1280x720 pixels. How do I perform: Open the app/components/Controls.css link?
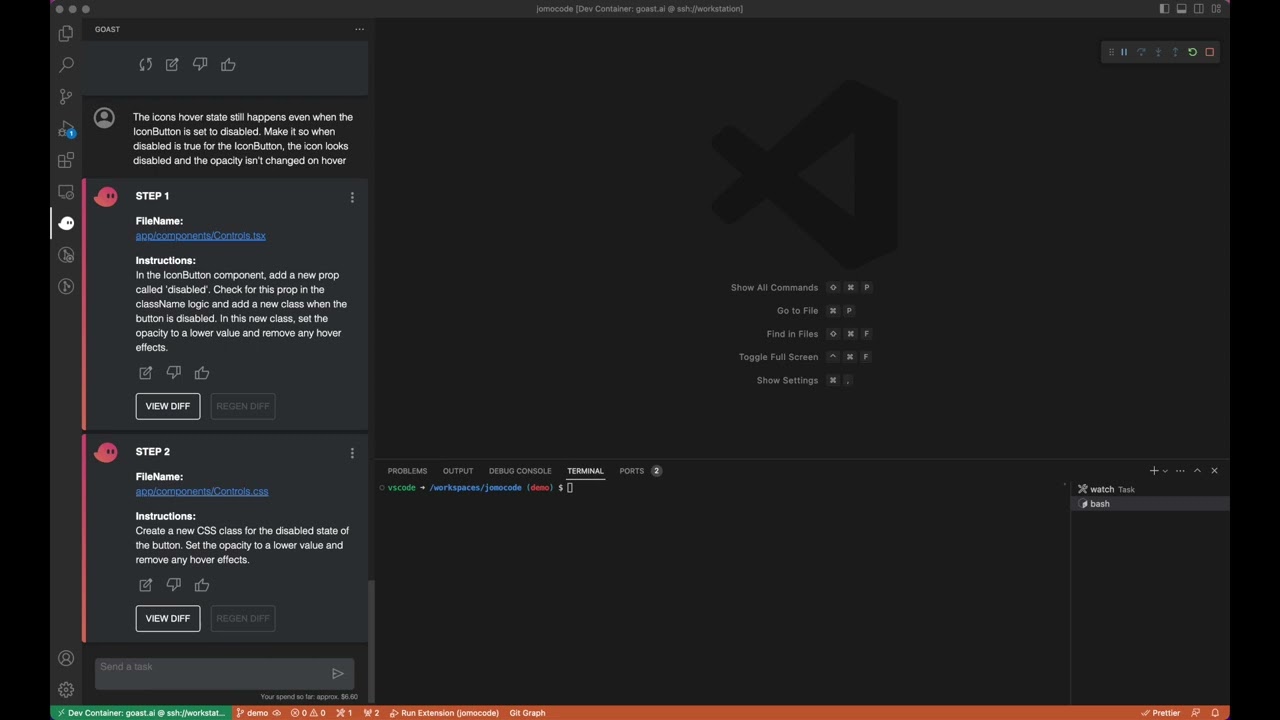click(202, 492)
